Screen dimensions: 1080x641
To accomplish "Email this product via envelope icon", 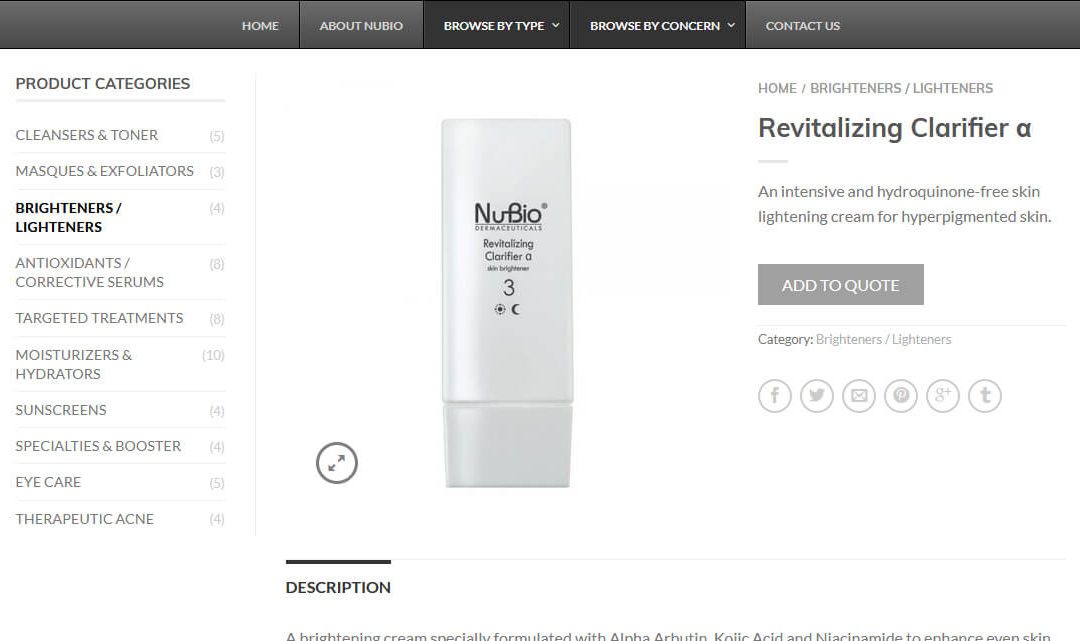I will pyautogui.click(x=858, y=396).
